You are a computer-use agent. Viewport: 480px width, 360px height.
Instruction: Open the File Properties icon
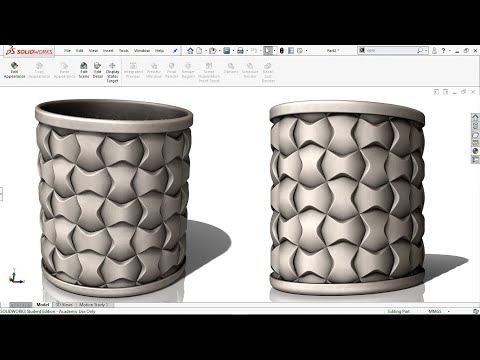click(x=291, y=51)
